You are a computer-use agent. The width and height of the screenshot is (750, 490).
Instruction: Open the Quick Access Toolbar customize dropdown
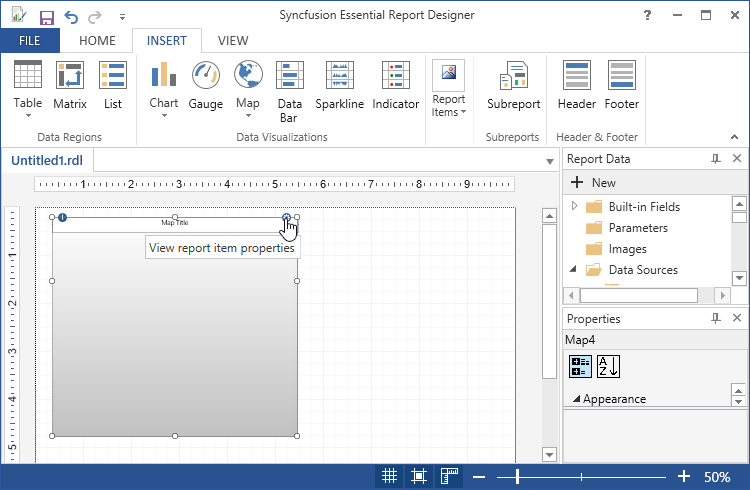[122, 17]
